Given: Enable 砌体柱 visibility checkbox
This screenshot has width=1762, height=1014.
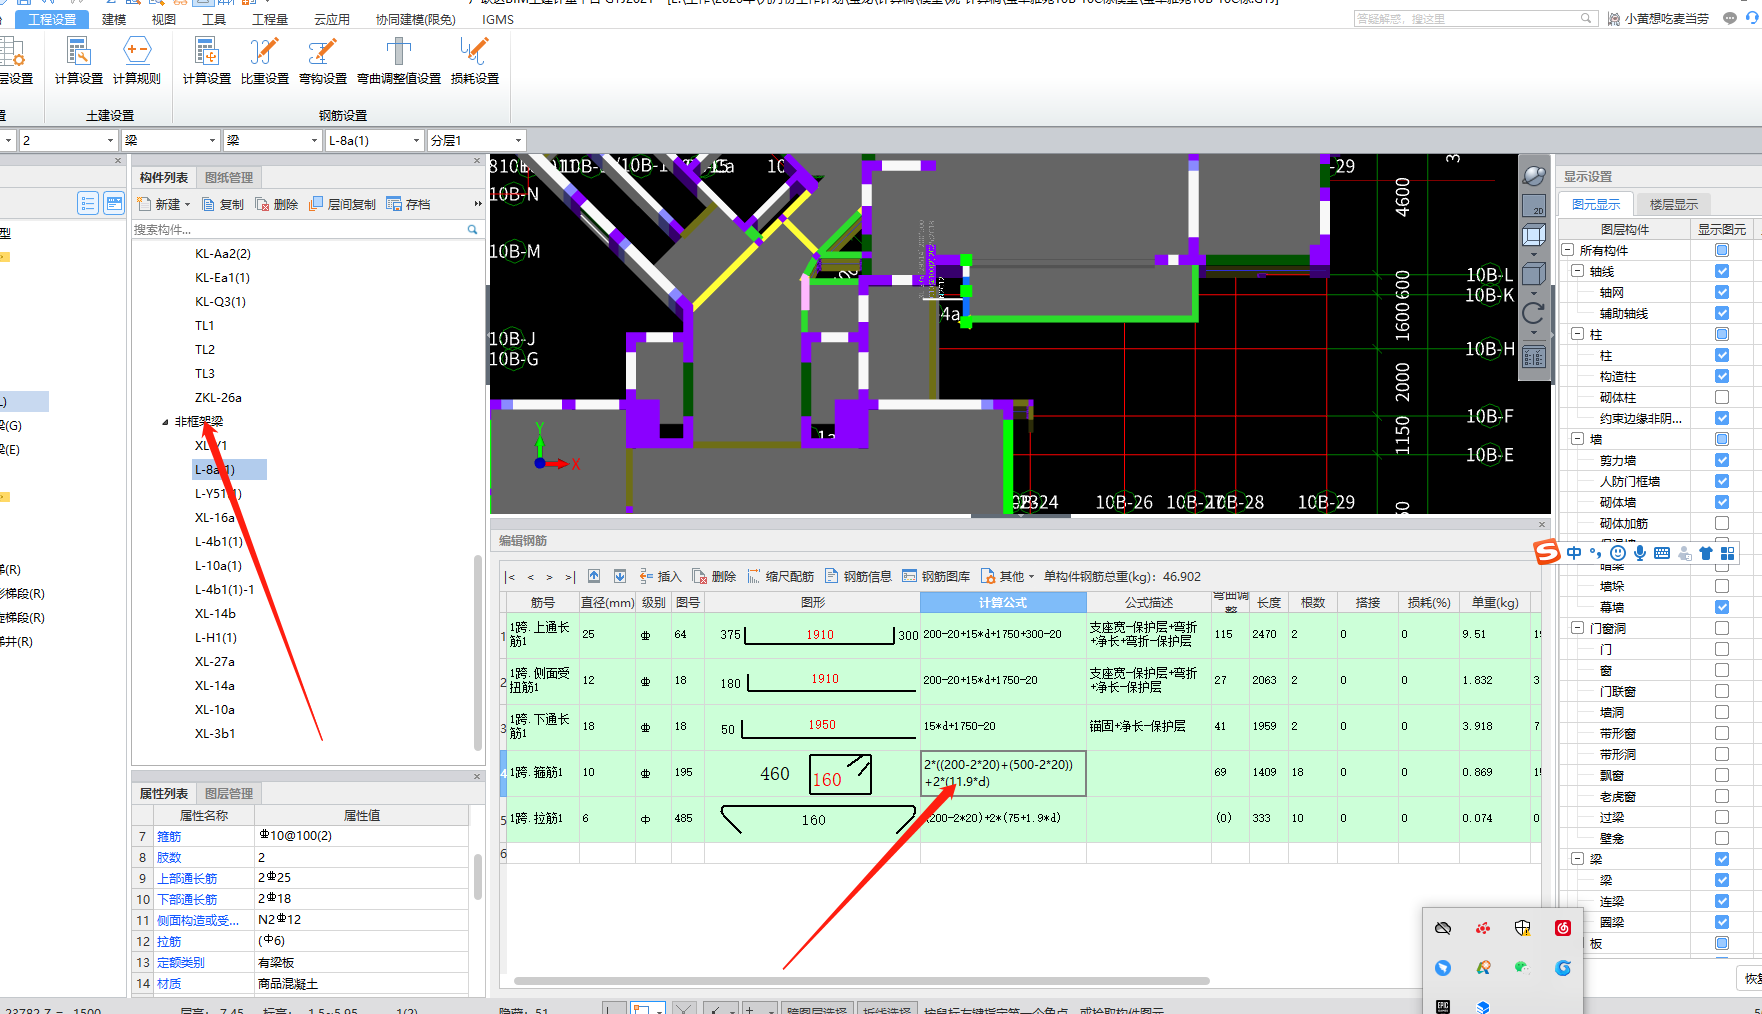Looking at the screenshot, I should click(x=1722, y=397).
